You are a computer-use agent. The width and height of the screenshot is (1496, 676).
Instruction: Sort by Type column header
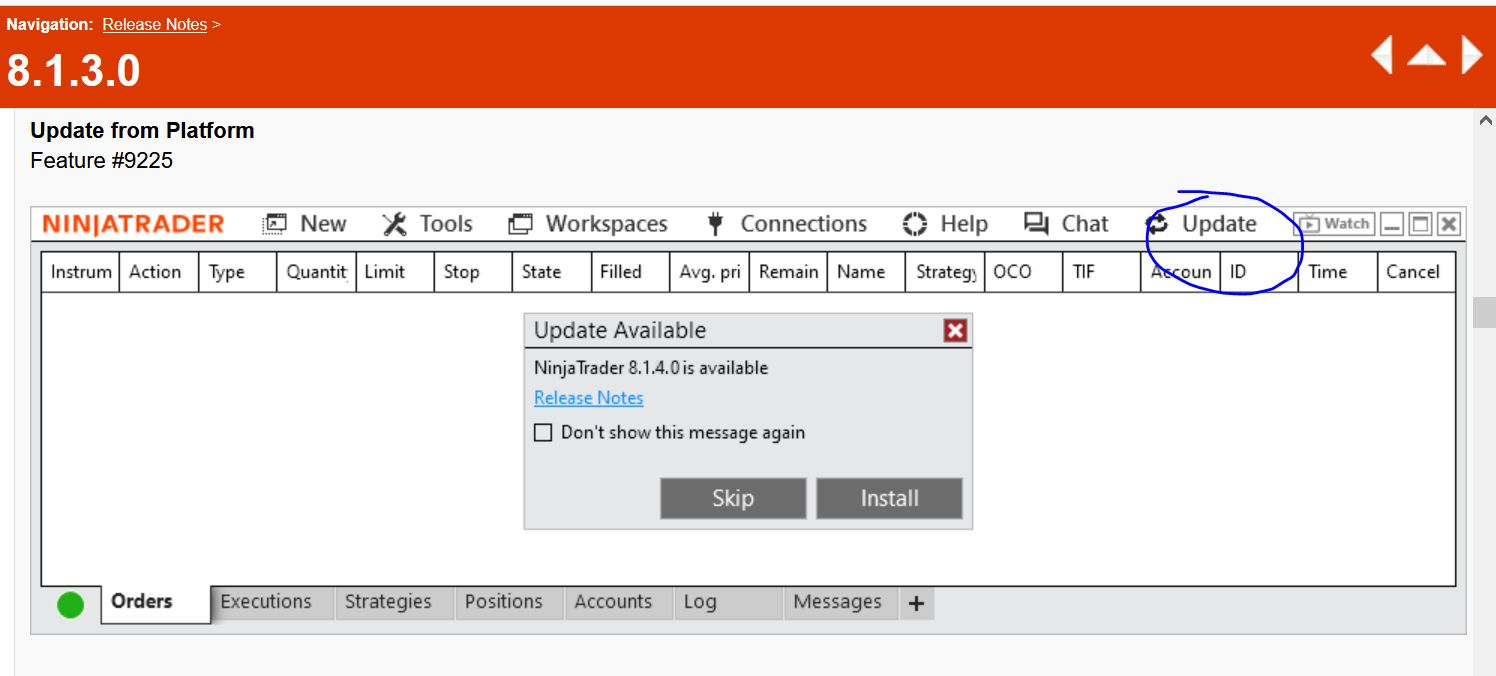237,272
